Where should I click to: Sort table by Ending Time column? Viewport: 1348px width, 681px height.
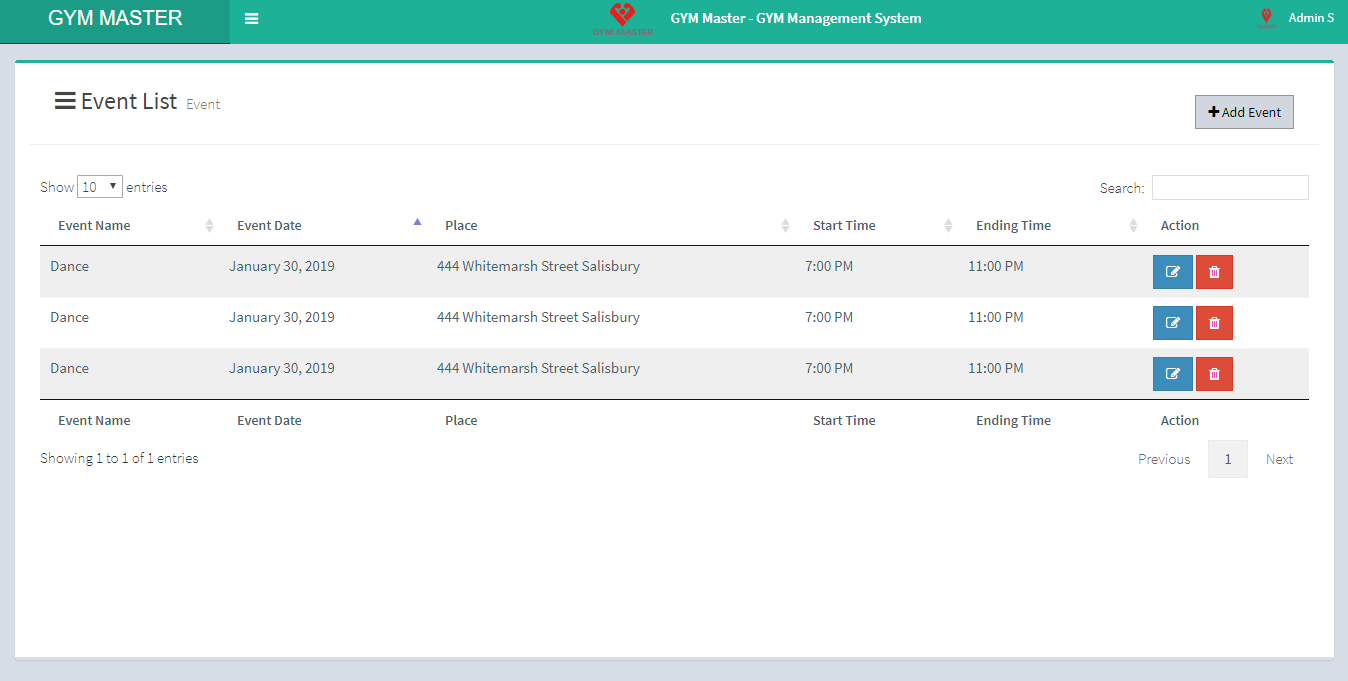(1013, 226)
